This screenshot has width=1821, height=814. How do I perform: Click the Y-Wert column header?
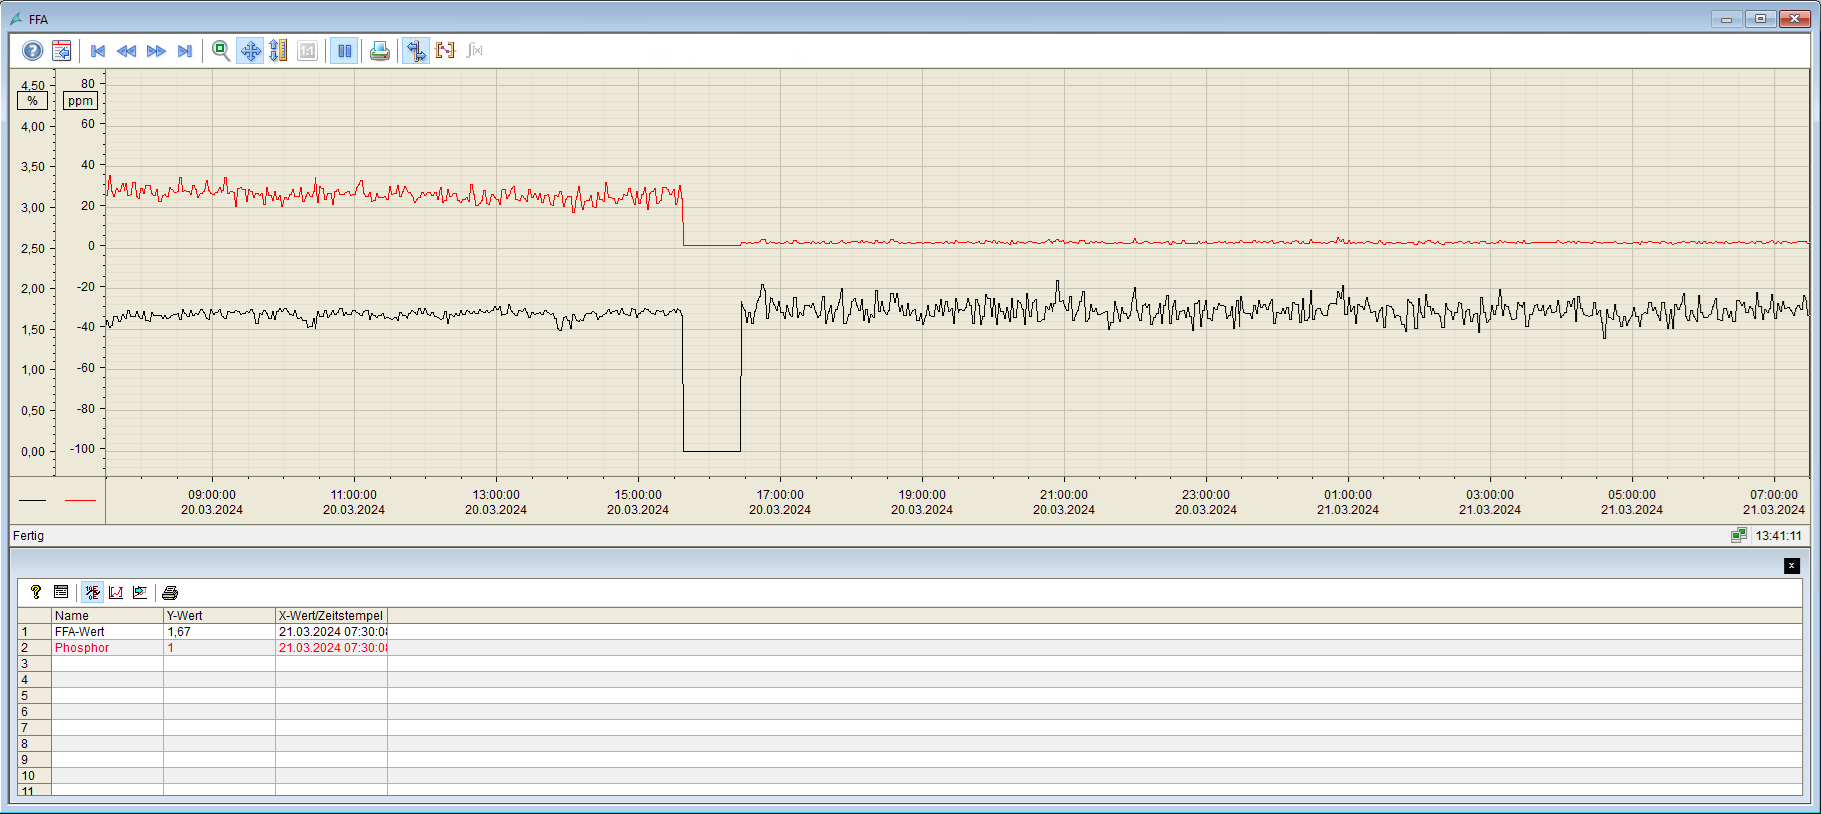coord(219,616)
